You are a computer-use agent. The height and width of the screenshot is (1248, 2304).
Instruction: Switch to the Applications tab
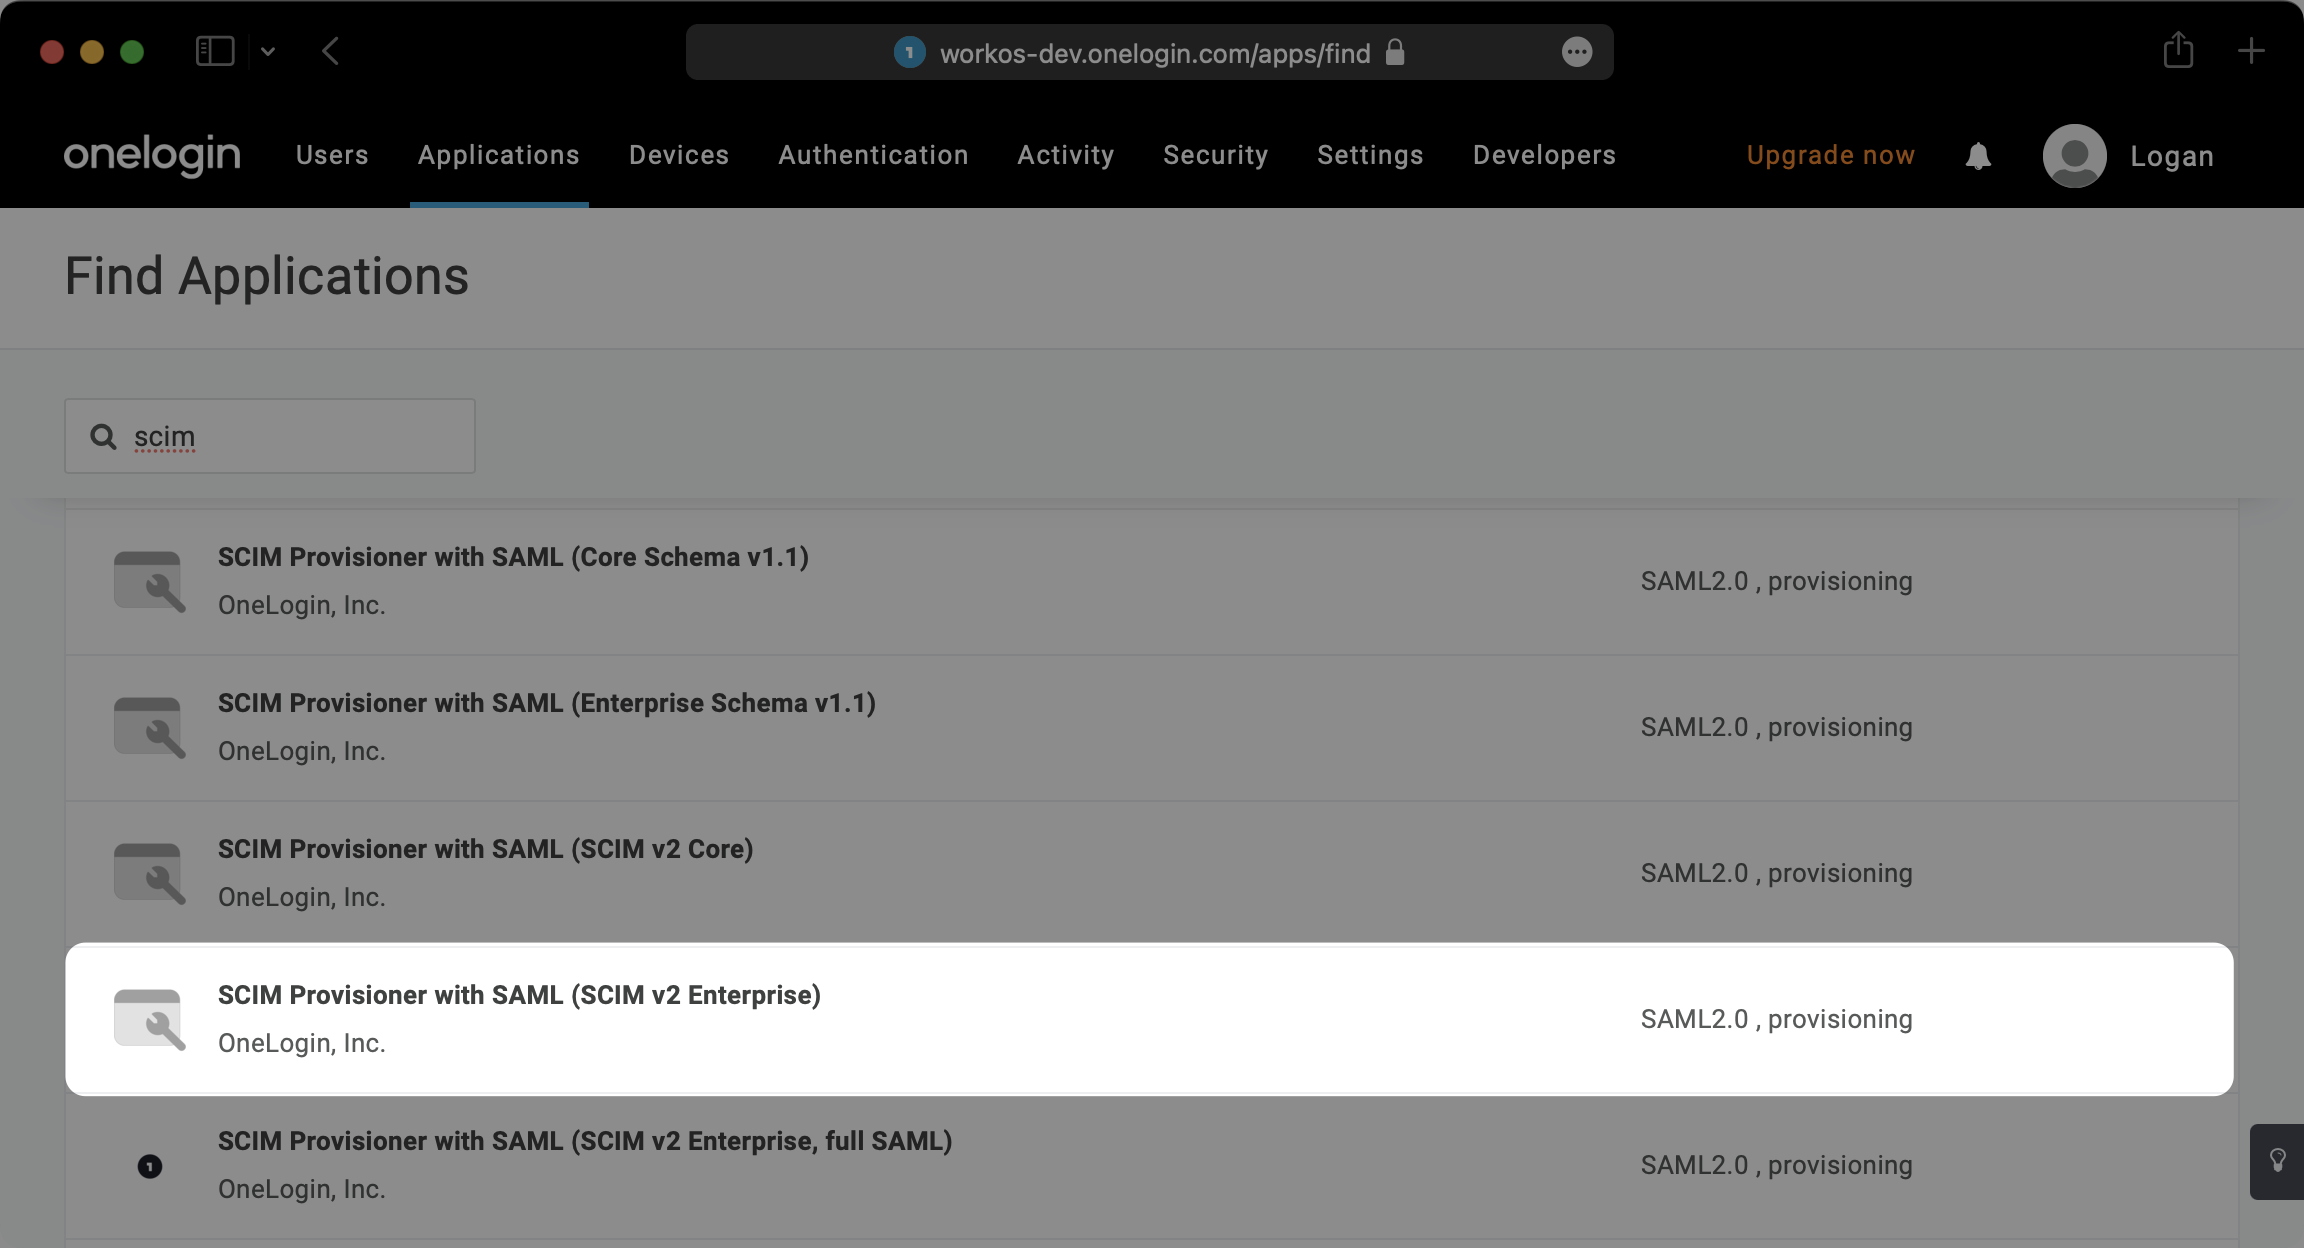(x=498, y=155)
